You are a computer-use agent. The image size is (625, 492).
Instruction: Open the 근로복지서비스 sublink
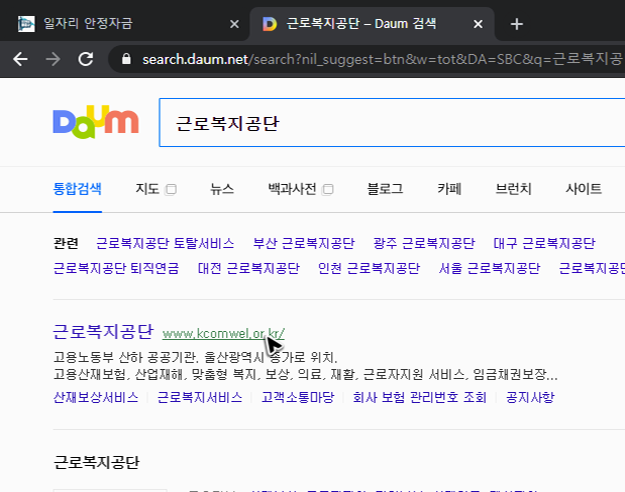[x=200, y=397]
